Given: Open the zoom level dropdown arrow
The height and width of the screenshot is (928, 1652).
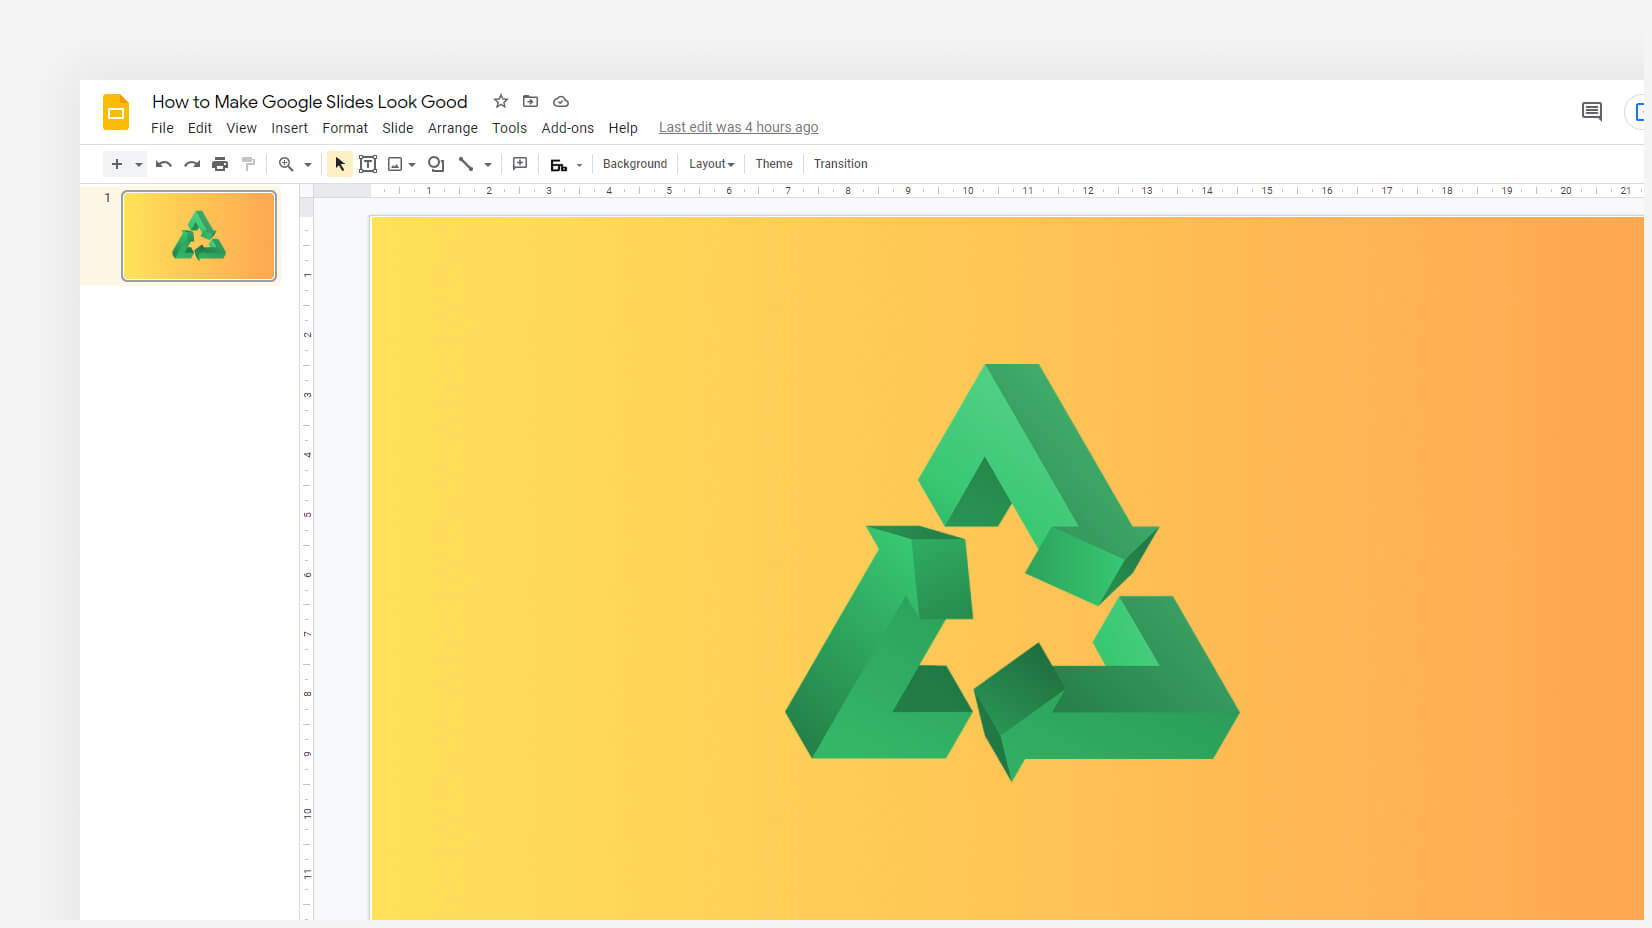Looking at the screenshot, I should 308,164.
